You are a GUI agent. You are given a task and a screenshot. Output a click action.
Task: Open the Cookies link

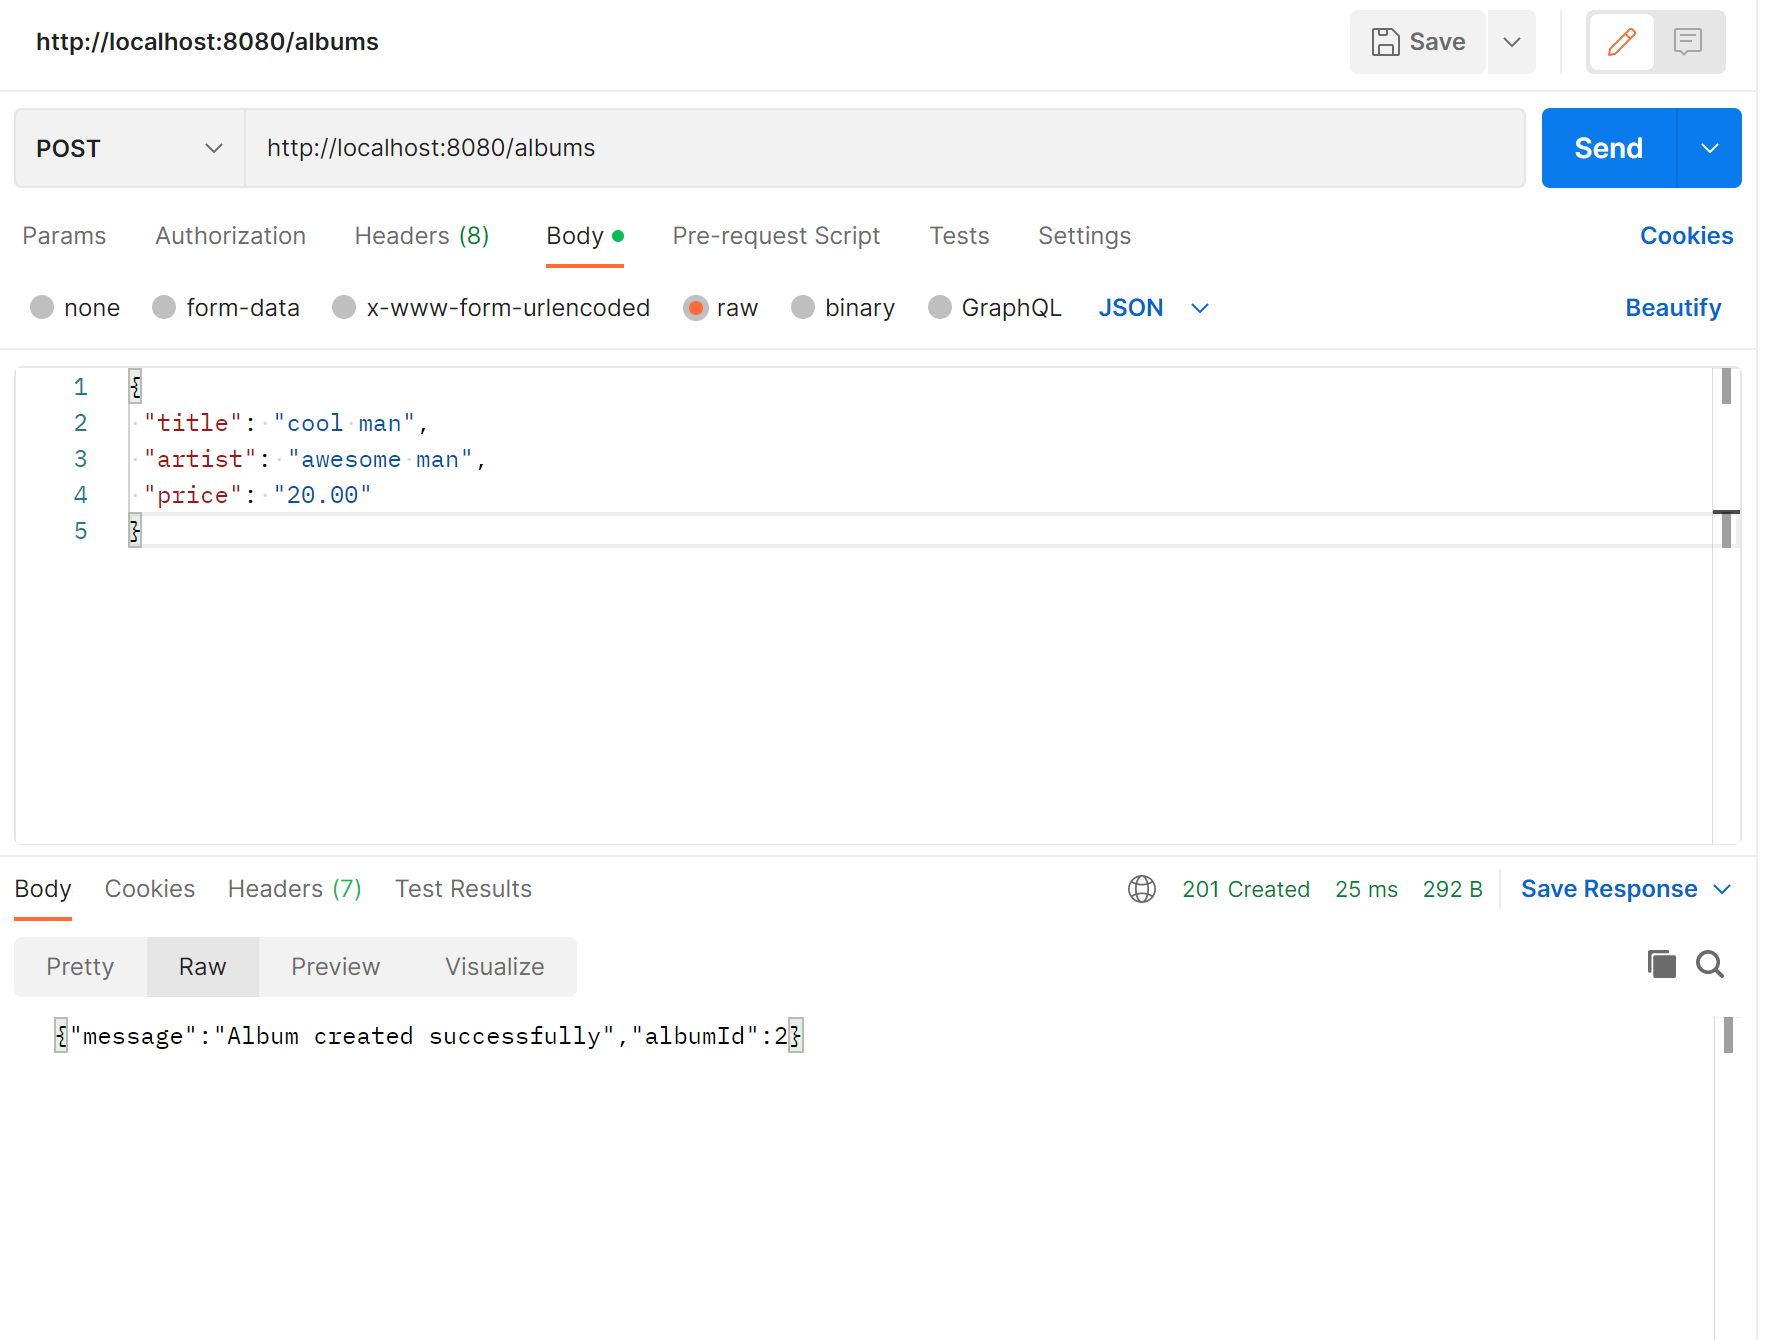tap(1686, 236)
